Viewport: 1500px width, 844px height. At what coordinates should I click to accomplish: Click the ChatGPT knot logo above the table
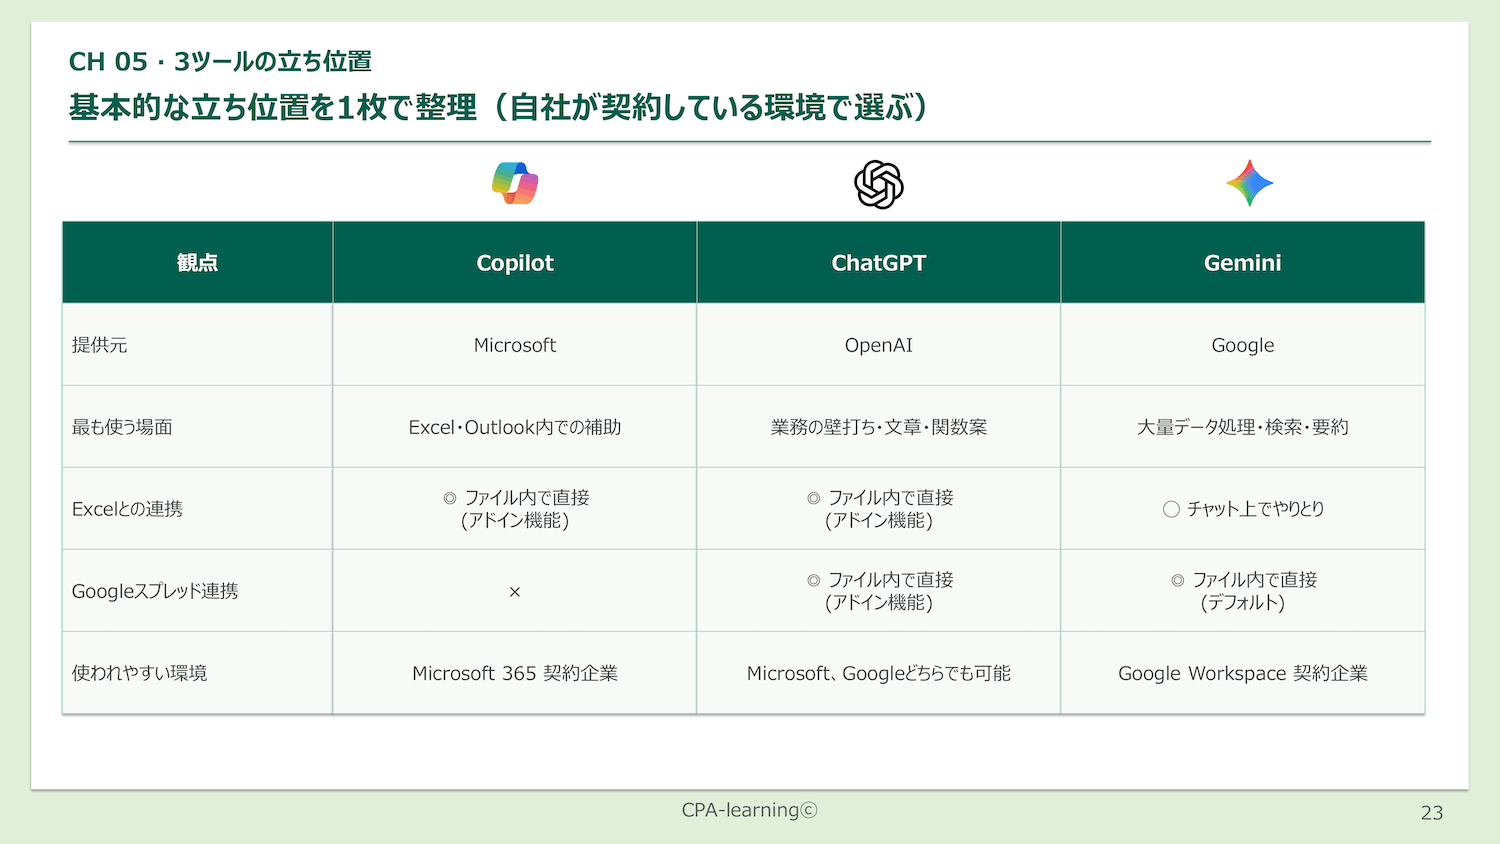pos(879,185)
